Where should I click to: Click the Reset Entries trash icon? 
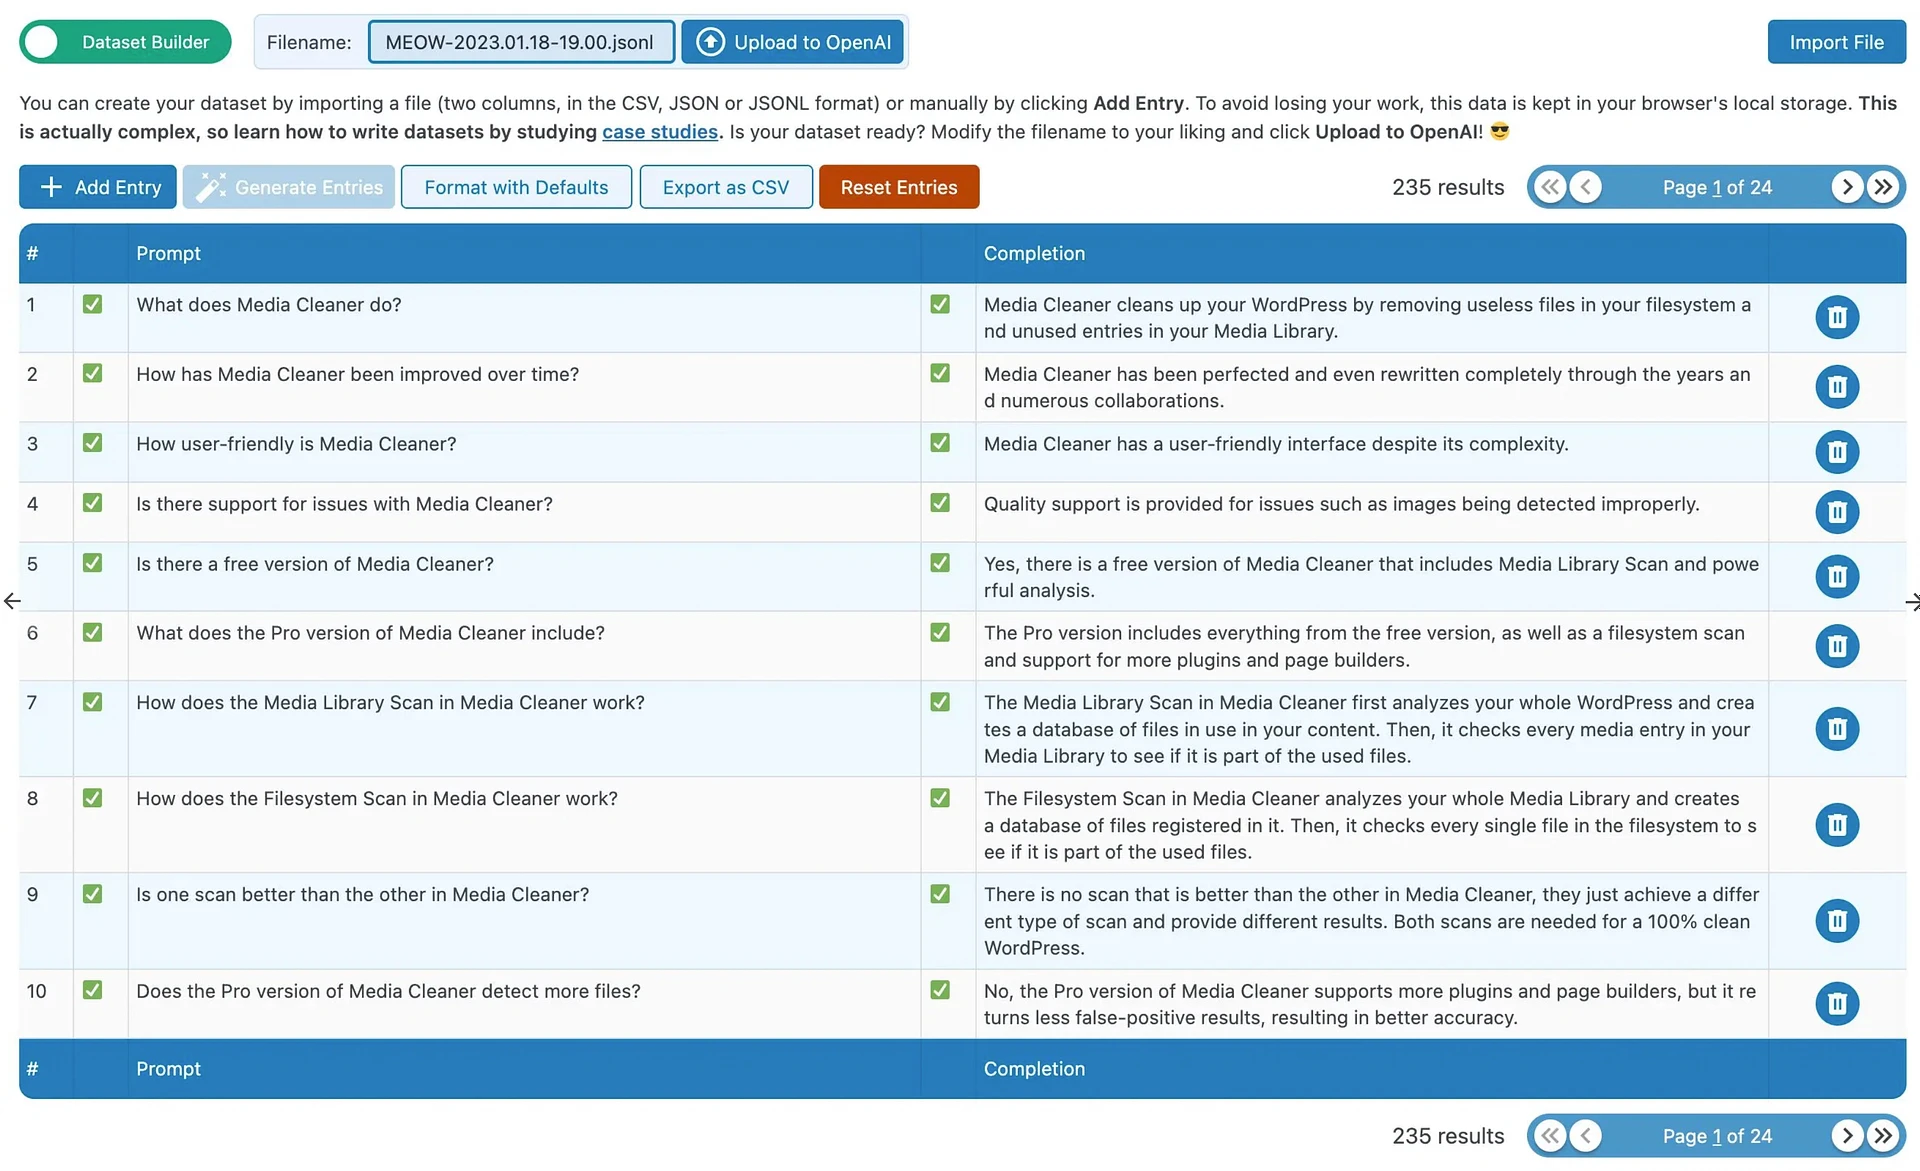click(x=898, y=185)
